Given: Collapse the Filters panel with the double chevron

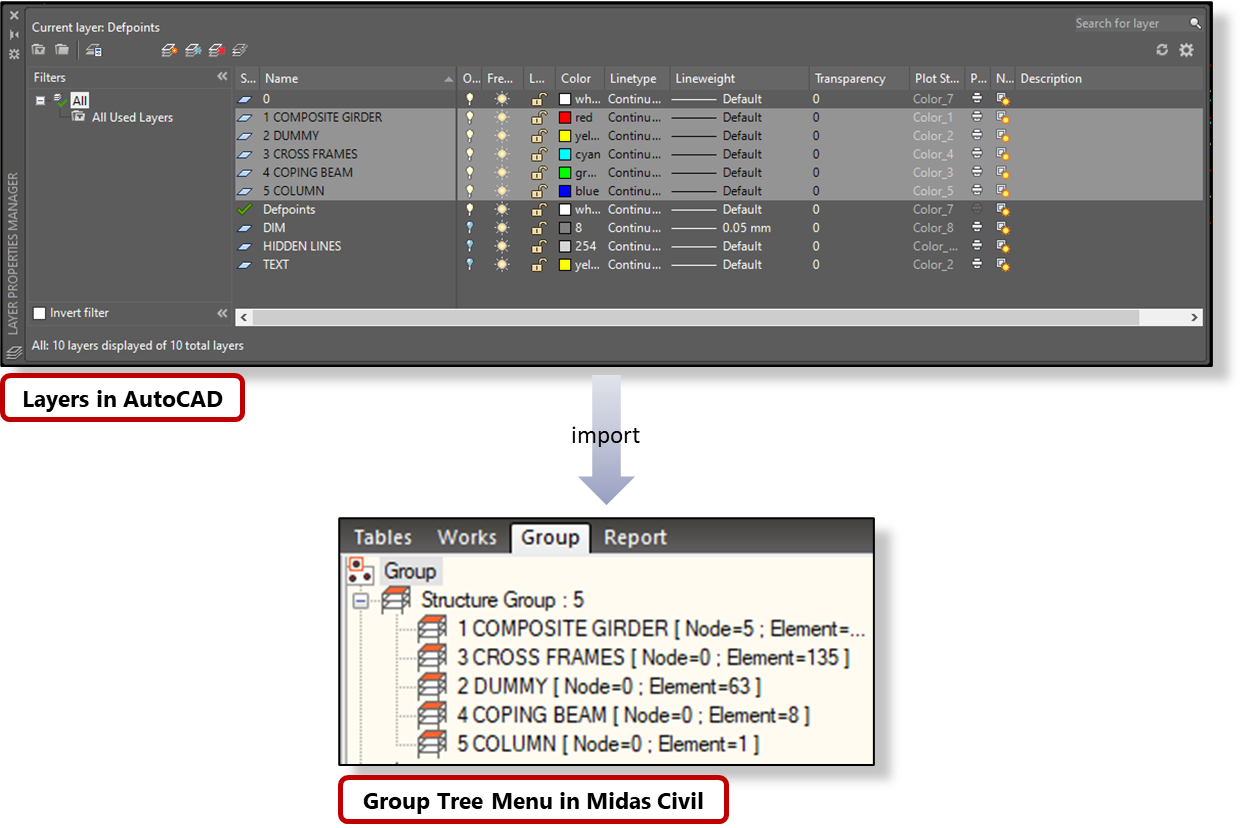Looking at the screenshot, I should coord(222,76).
